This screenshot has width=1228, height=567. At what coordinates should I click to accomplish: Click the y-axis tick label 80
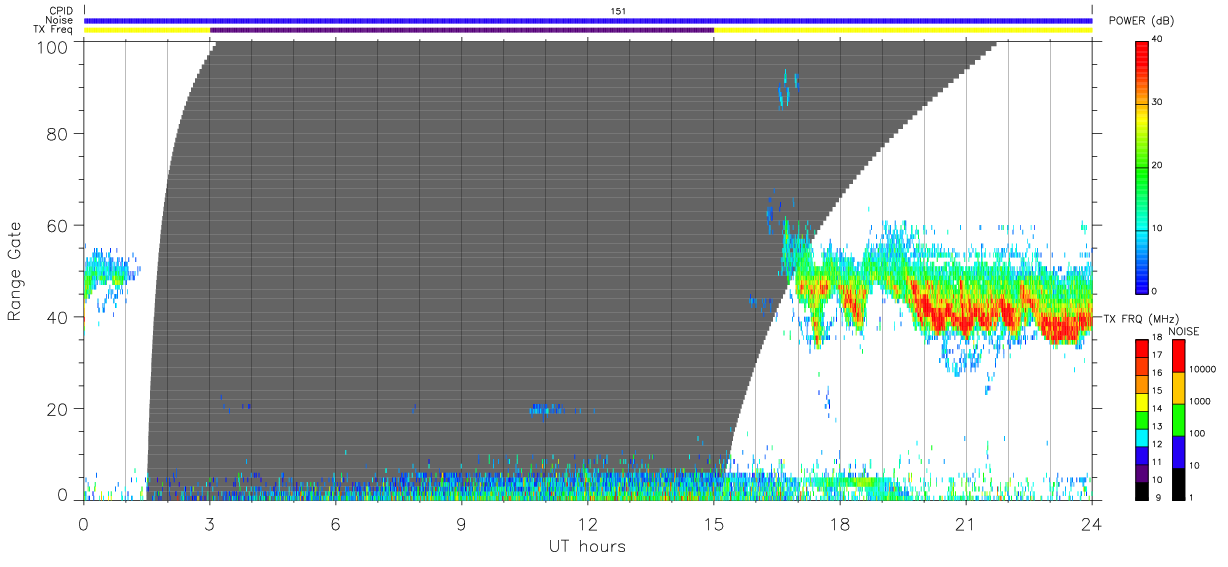pyautogui.click(x=59, y=134)
